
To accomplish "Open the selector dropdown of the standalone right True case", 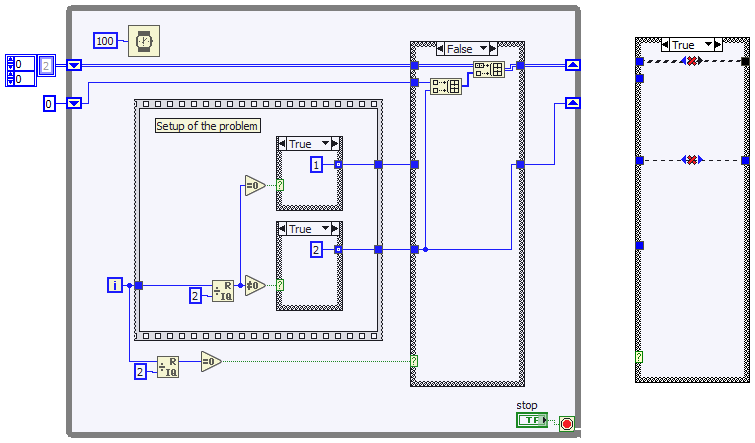I will pyautogui.click(x=708, y=45).
